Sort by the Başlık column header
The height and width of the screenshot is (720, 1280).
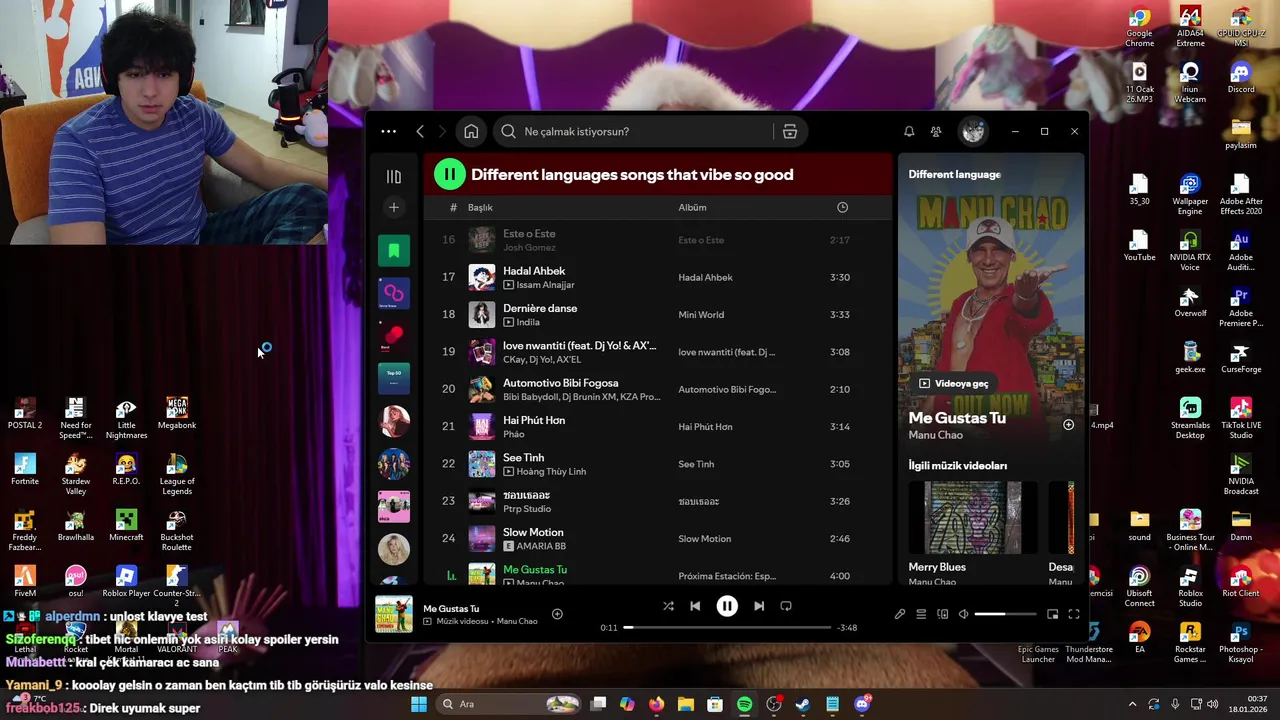[x=480, y=207]
